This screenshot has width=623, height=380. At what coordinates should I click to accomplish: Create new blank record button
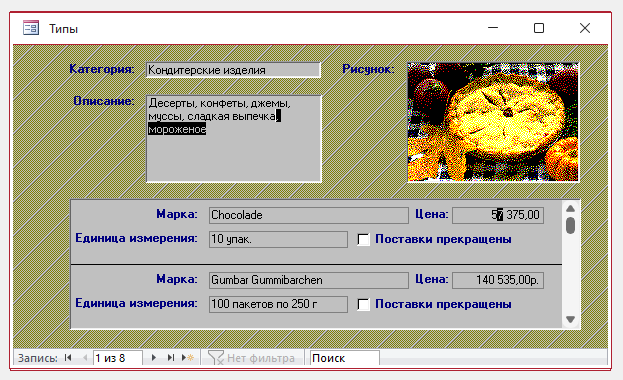[x=188, y=358]
